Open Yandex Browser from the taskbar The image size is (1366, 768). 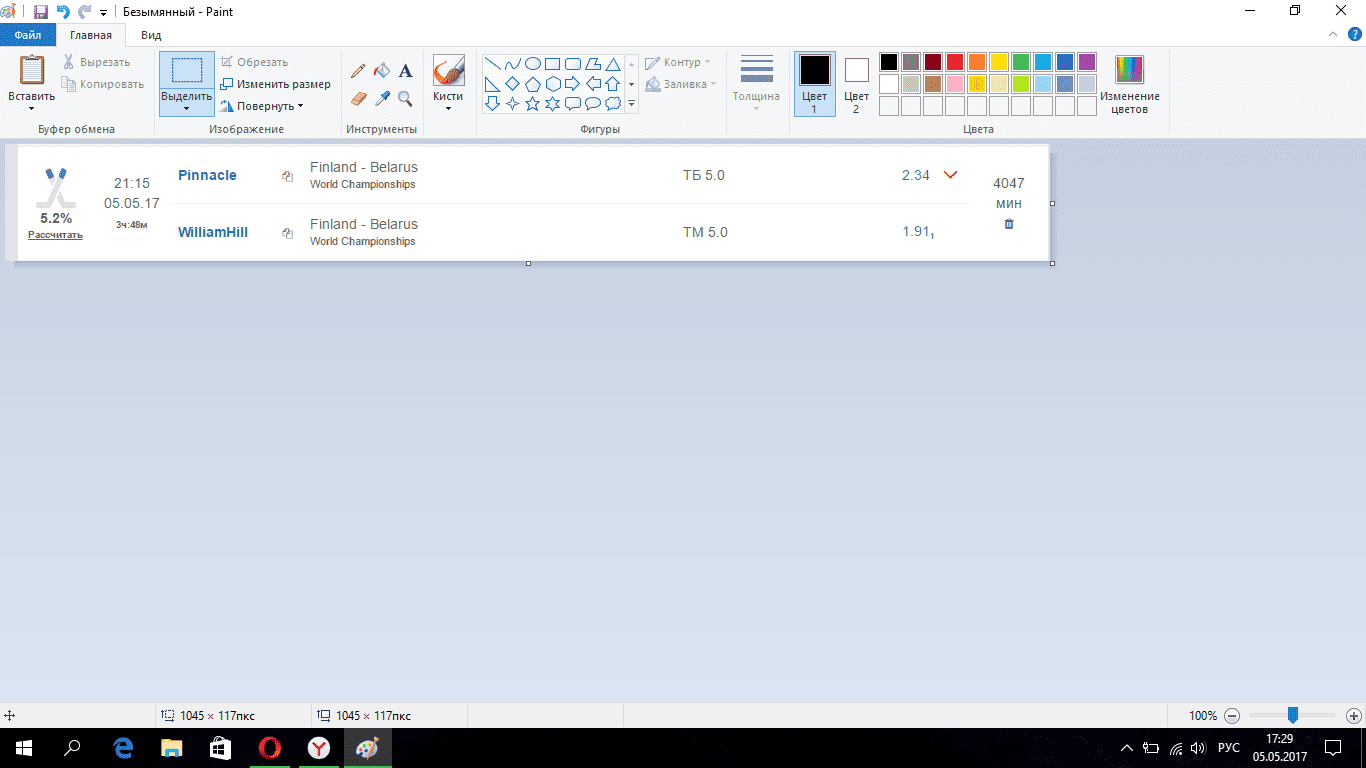(318, 748)
